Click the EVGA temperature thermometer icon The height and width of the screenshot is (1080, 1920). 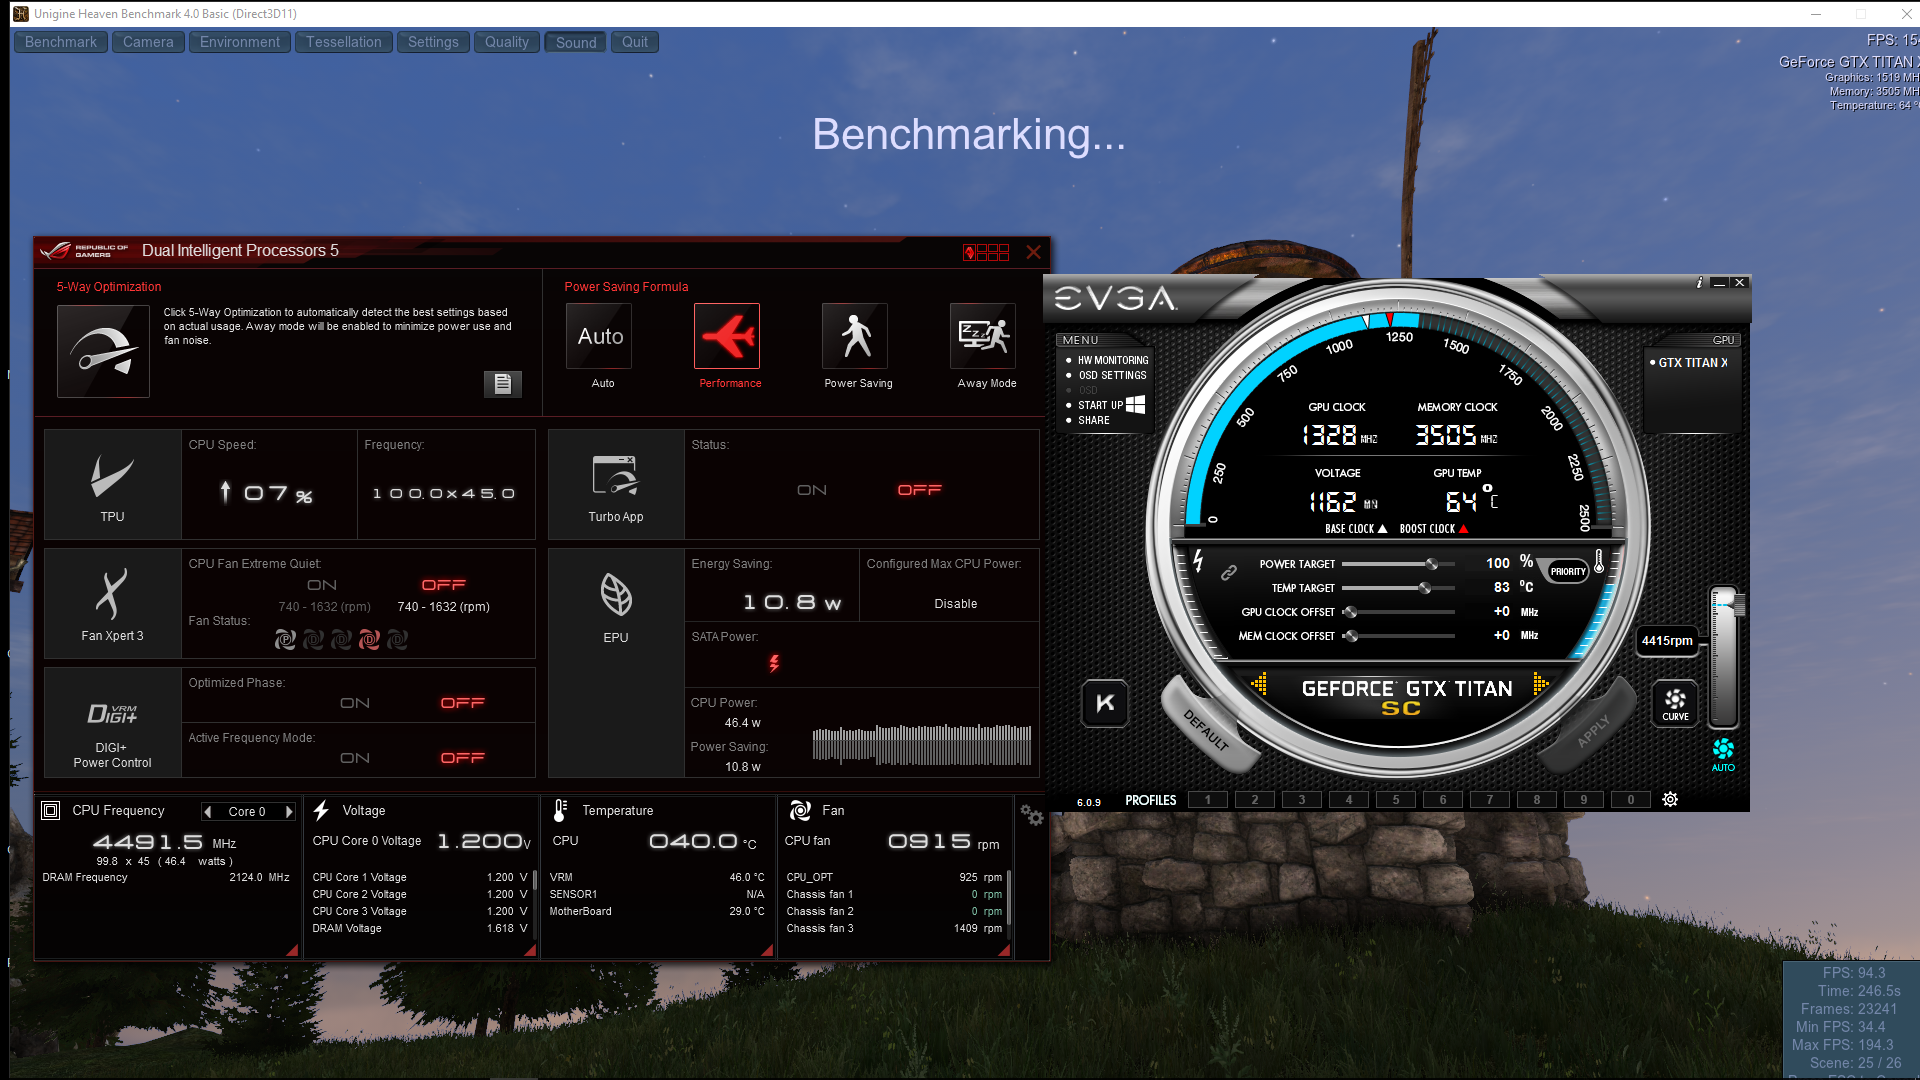tap(1599, 561)
